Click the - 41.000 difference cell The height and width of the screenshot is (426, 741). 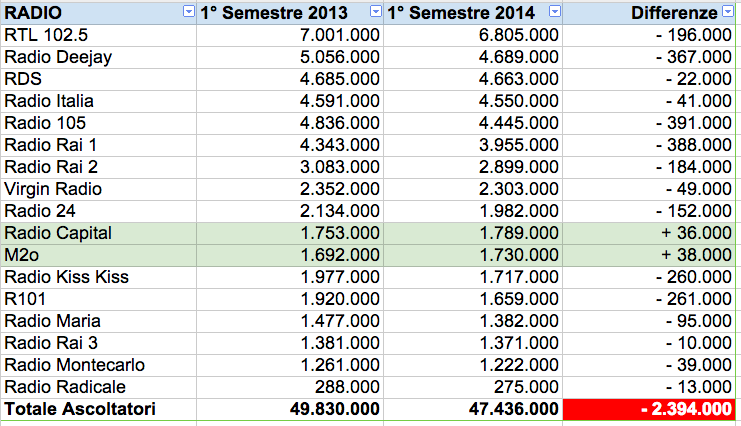pos(649,102)
